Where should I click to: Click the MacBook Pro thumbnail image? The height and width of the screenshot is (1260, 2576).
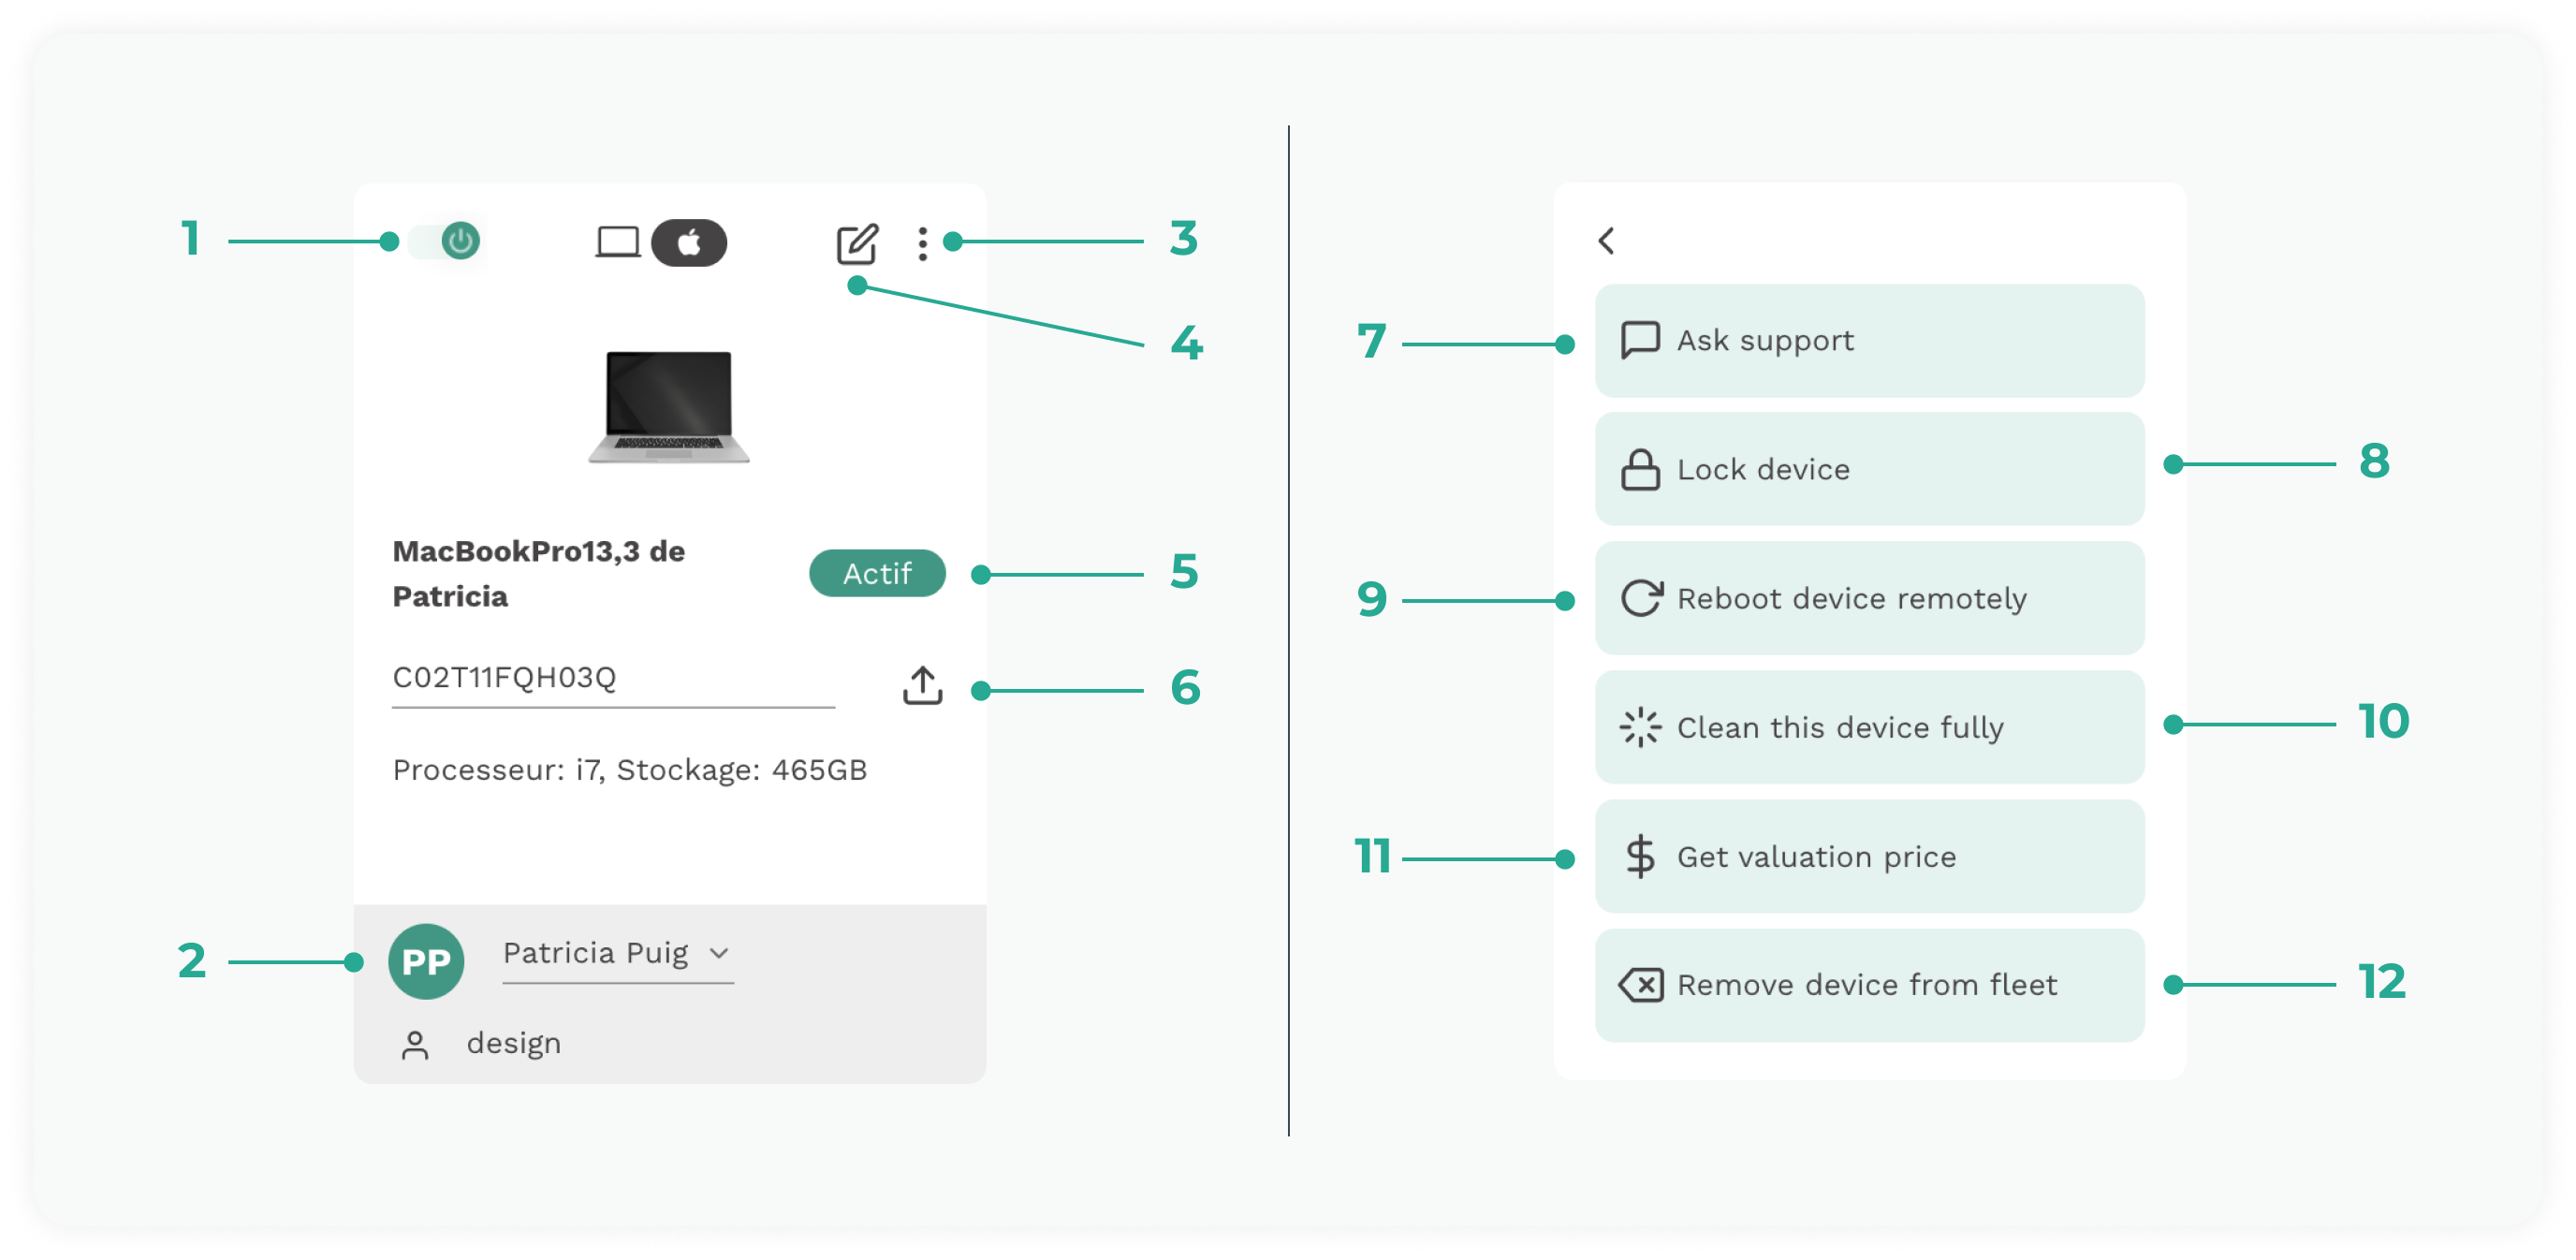[x=669, y=406]
